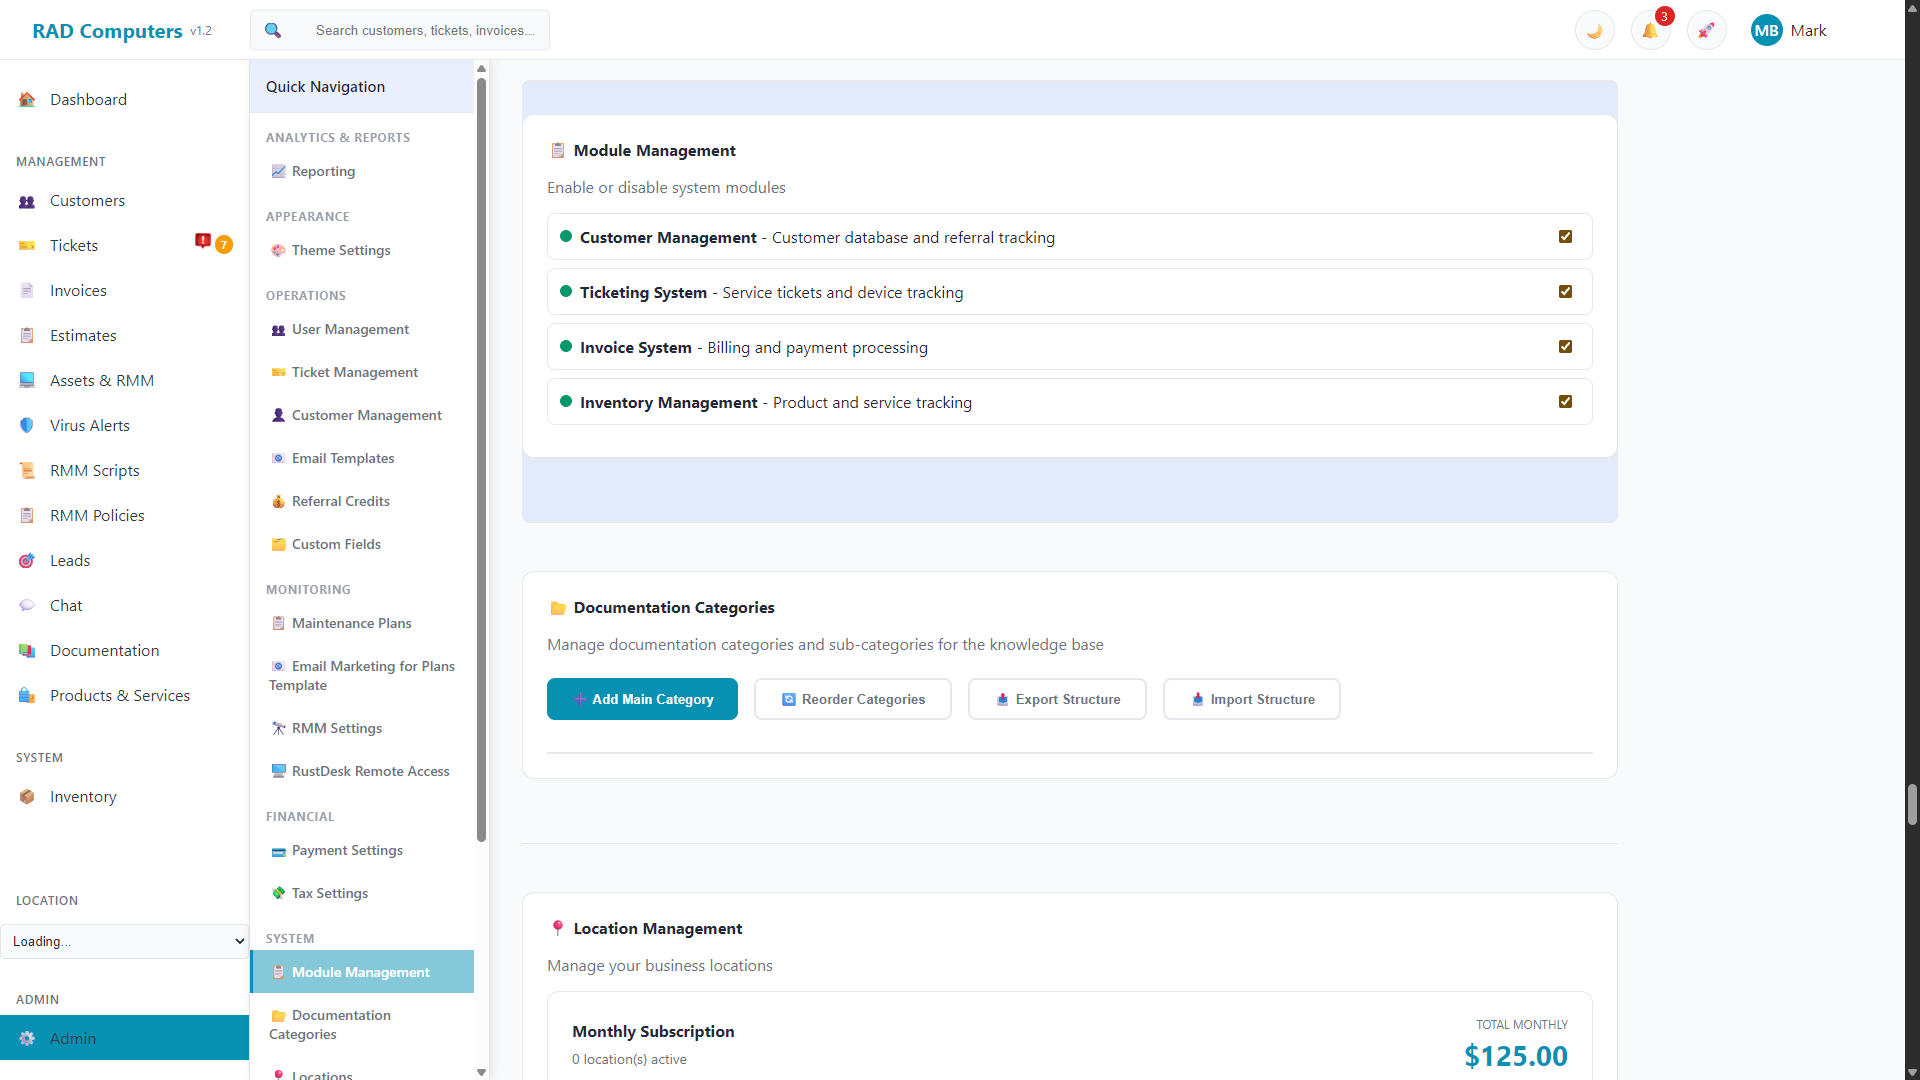Open the location selector showing Loading...

124,941
